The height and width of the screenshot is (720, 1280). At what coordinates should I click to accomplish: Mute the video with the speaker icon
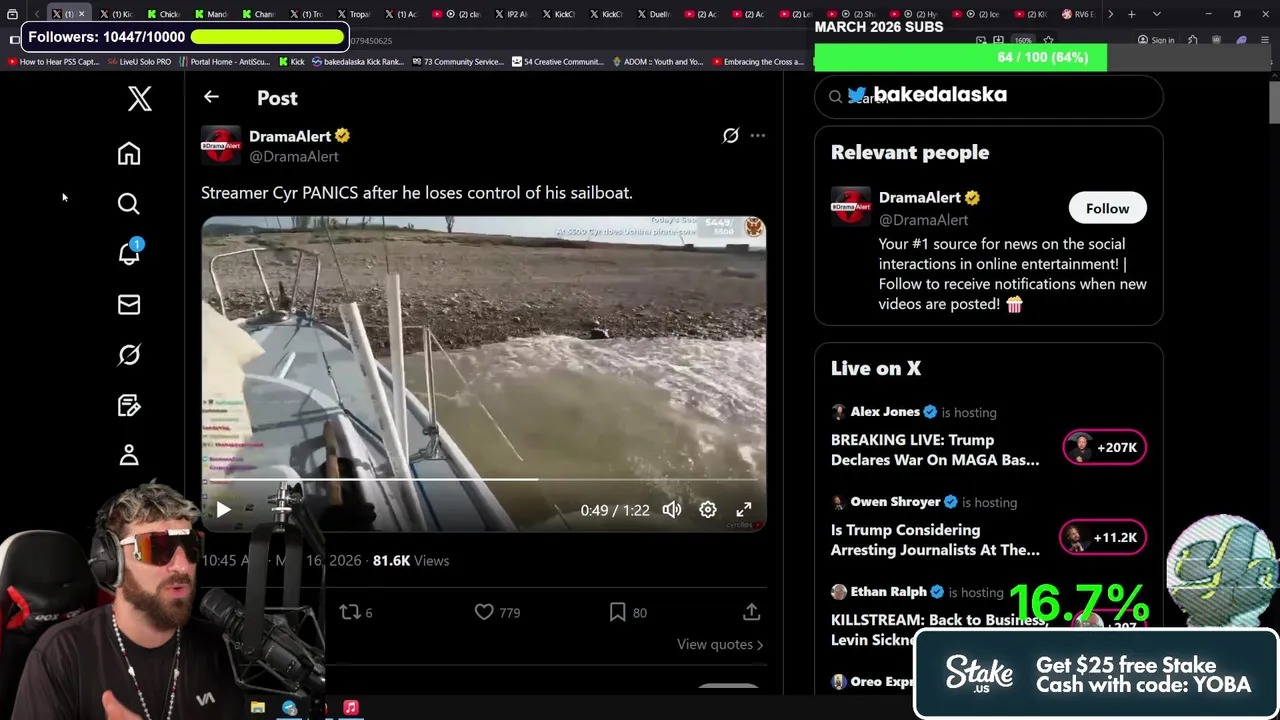coord(672,510)
